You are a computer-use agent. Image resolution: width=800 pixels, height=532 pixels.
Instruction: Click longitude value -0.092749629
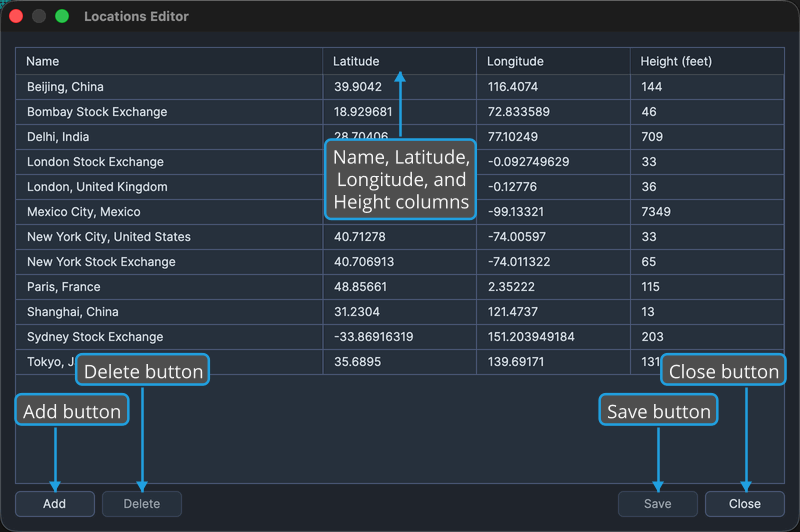click(x=529, y=162)
